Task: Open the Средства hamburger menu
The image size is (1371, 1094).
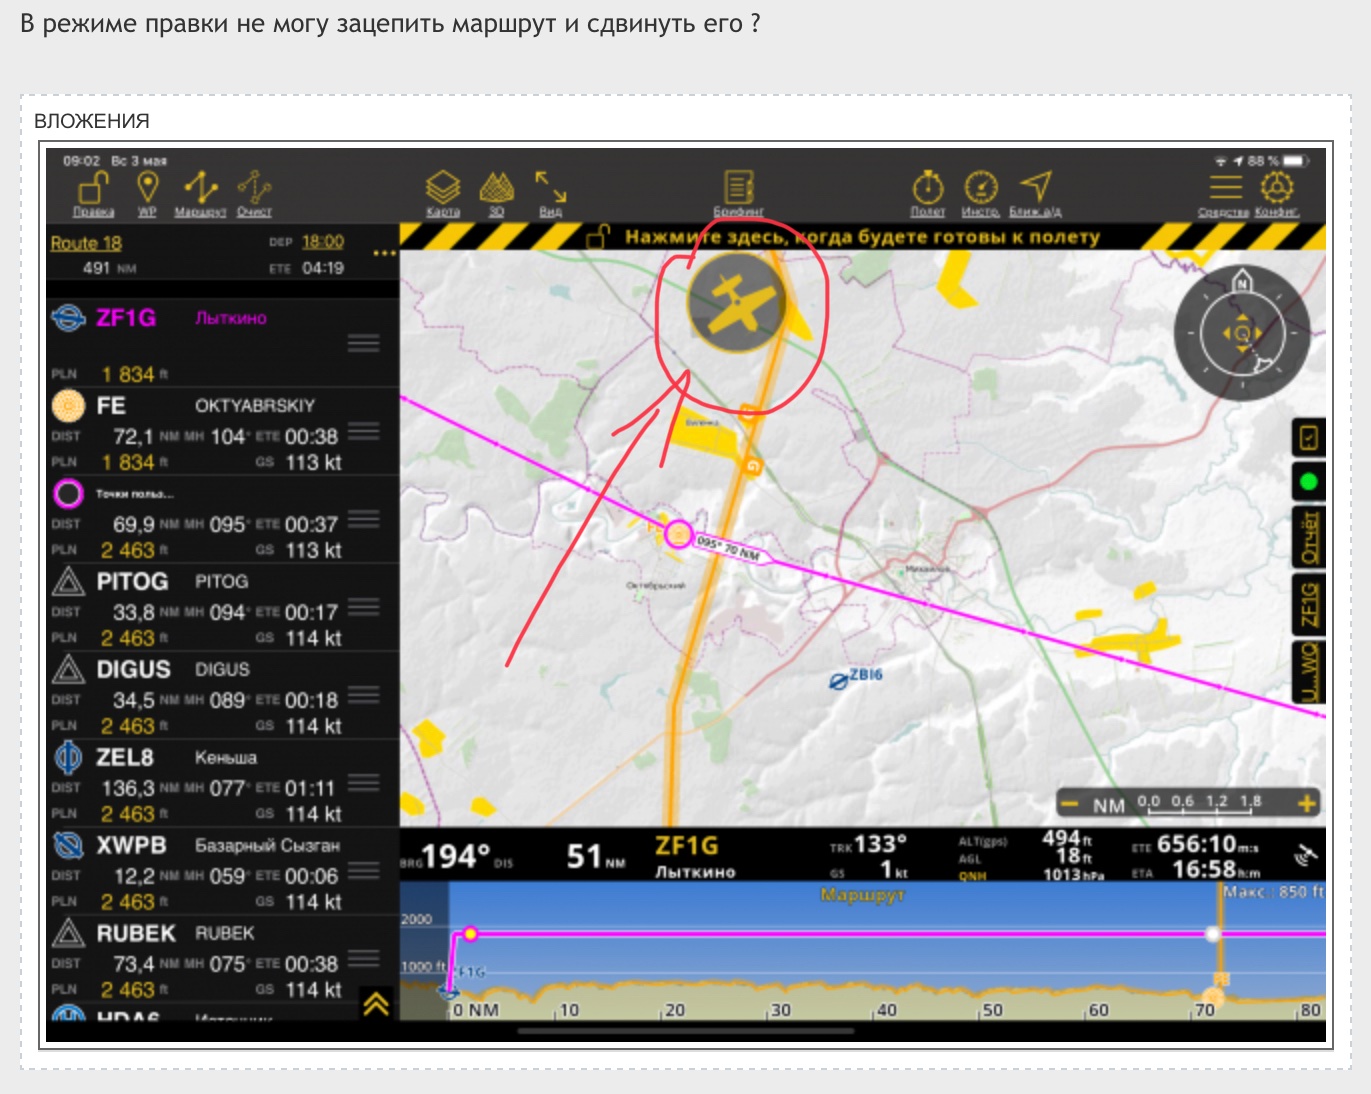Action: tap(1224, 190)
